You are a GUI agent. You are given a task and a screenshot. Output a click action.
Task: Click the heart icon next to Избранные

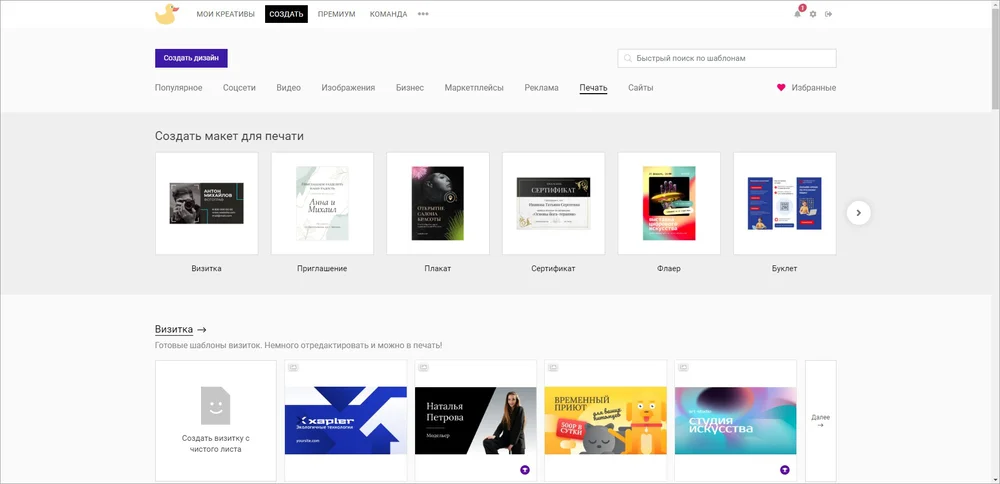point(781,88)
